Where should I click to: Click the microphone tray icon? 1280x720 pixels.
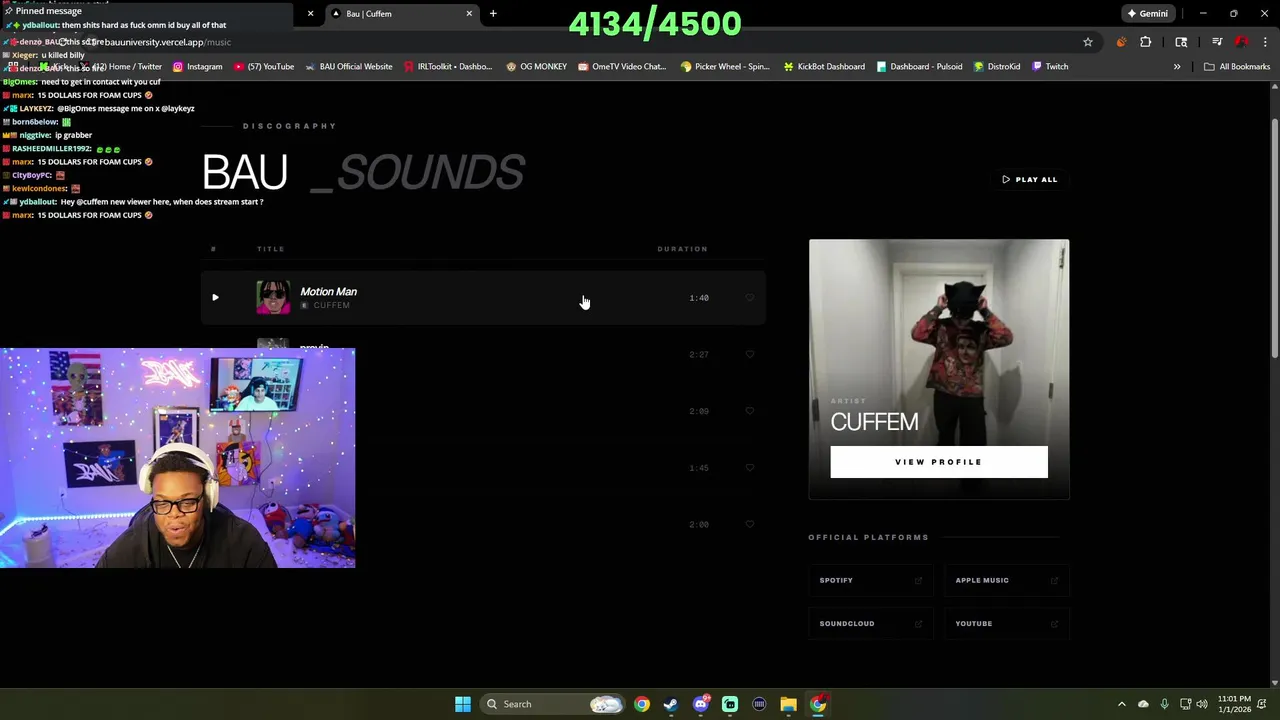pos(1165,704)
